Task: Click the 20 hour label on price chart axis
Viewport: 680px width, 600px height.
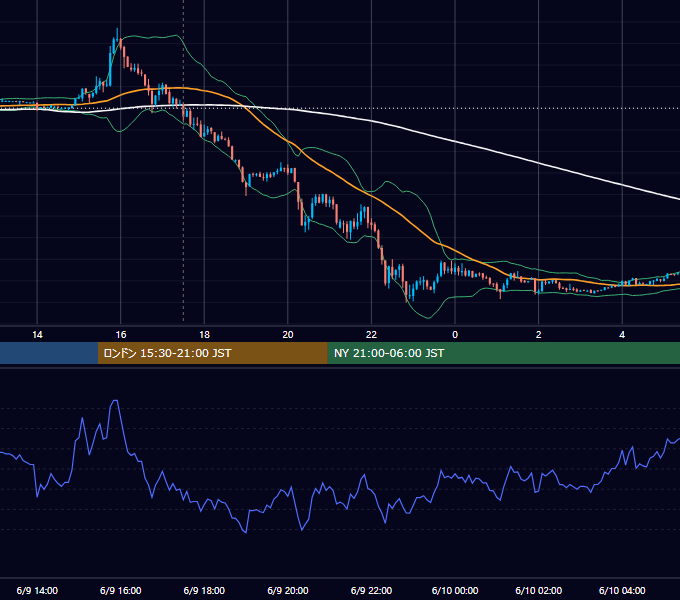Action: (x=288, y=335)
